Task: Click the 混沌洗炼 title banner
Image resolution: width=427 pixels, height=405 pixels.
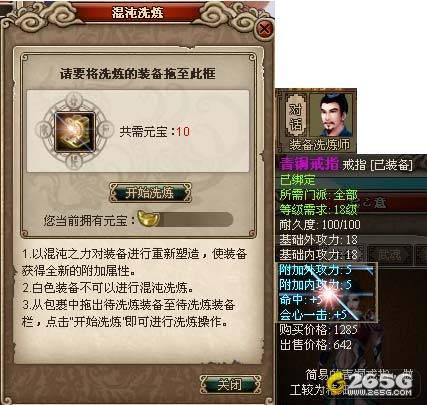Action: (137, 12)
